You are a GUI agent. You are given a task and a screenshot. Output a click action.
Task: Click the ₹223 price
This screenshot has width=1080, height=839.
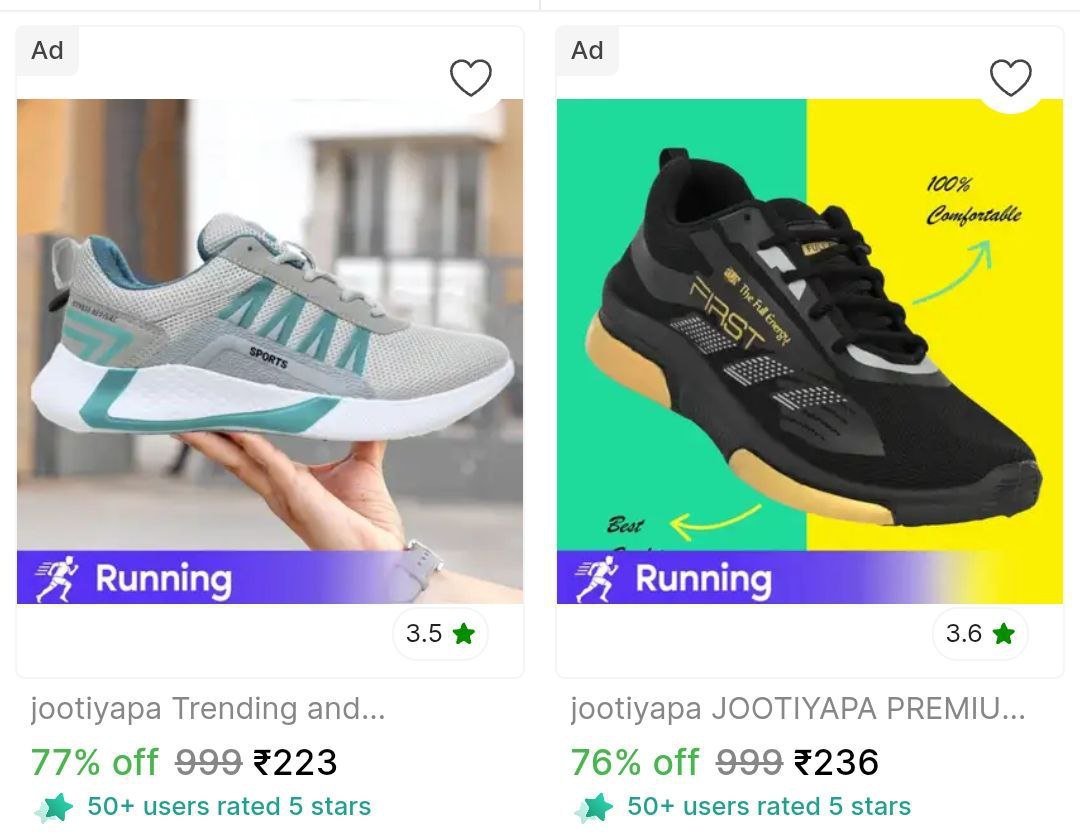pyautogui.click(x=295, y=763)
